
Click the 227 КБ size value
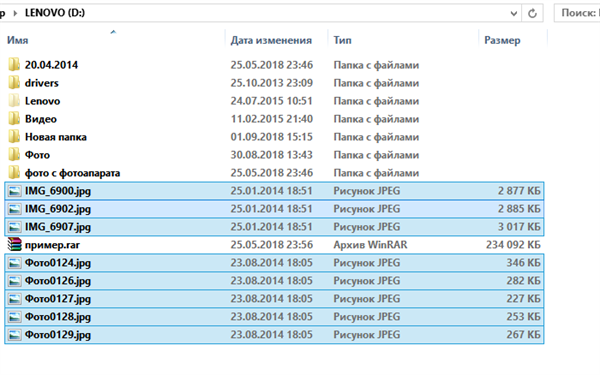click(x=523, y=298)
